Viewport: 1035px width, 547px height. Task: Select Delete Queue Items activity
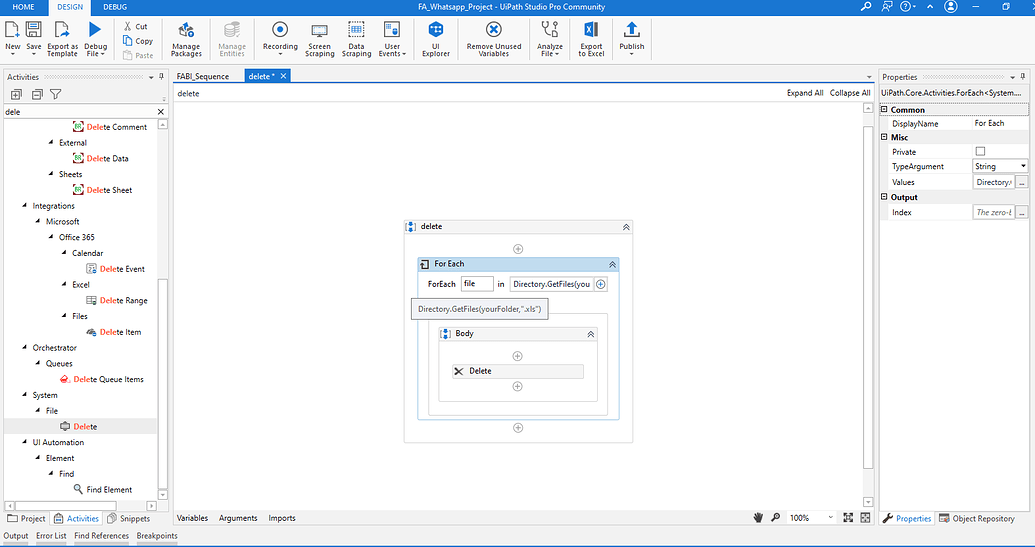(108, 379)
